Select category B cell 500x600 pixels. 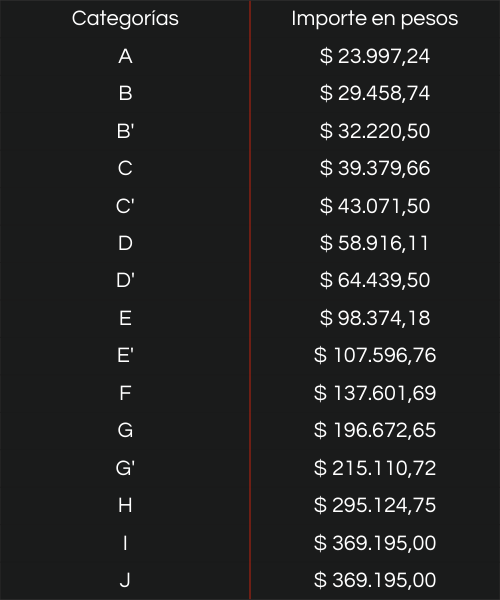(125, 93)
